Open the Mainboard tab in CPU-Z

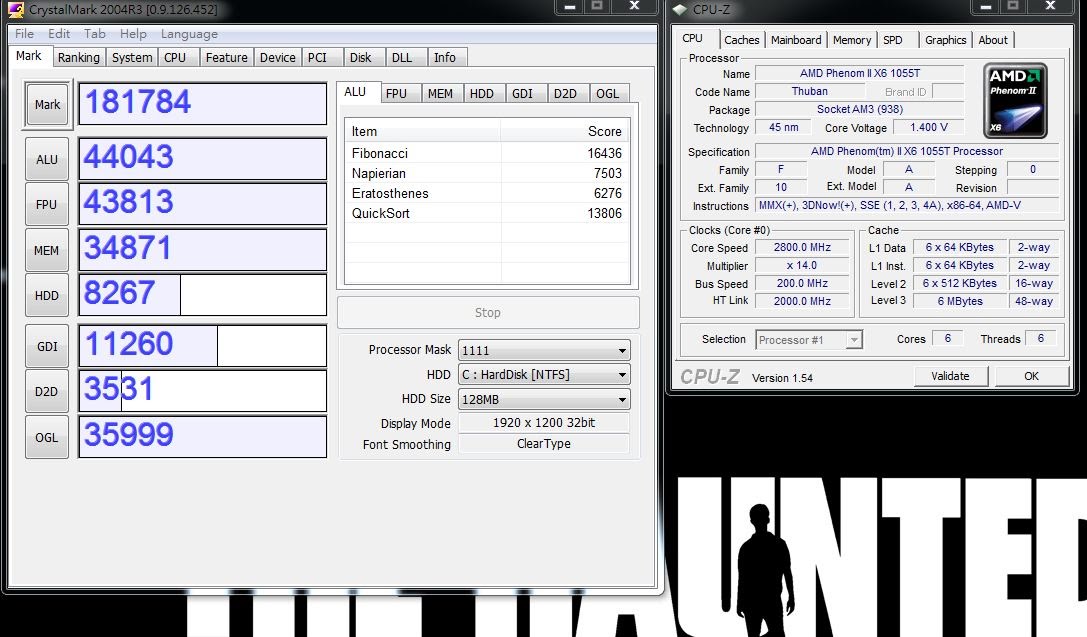pyautogui.click(x=796, y=40)
